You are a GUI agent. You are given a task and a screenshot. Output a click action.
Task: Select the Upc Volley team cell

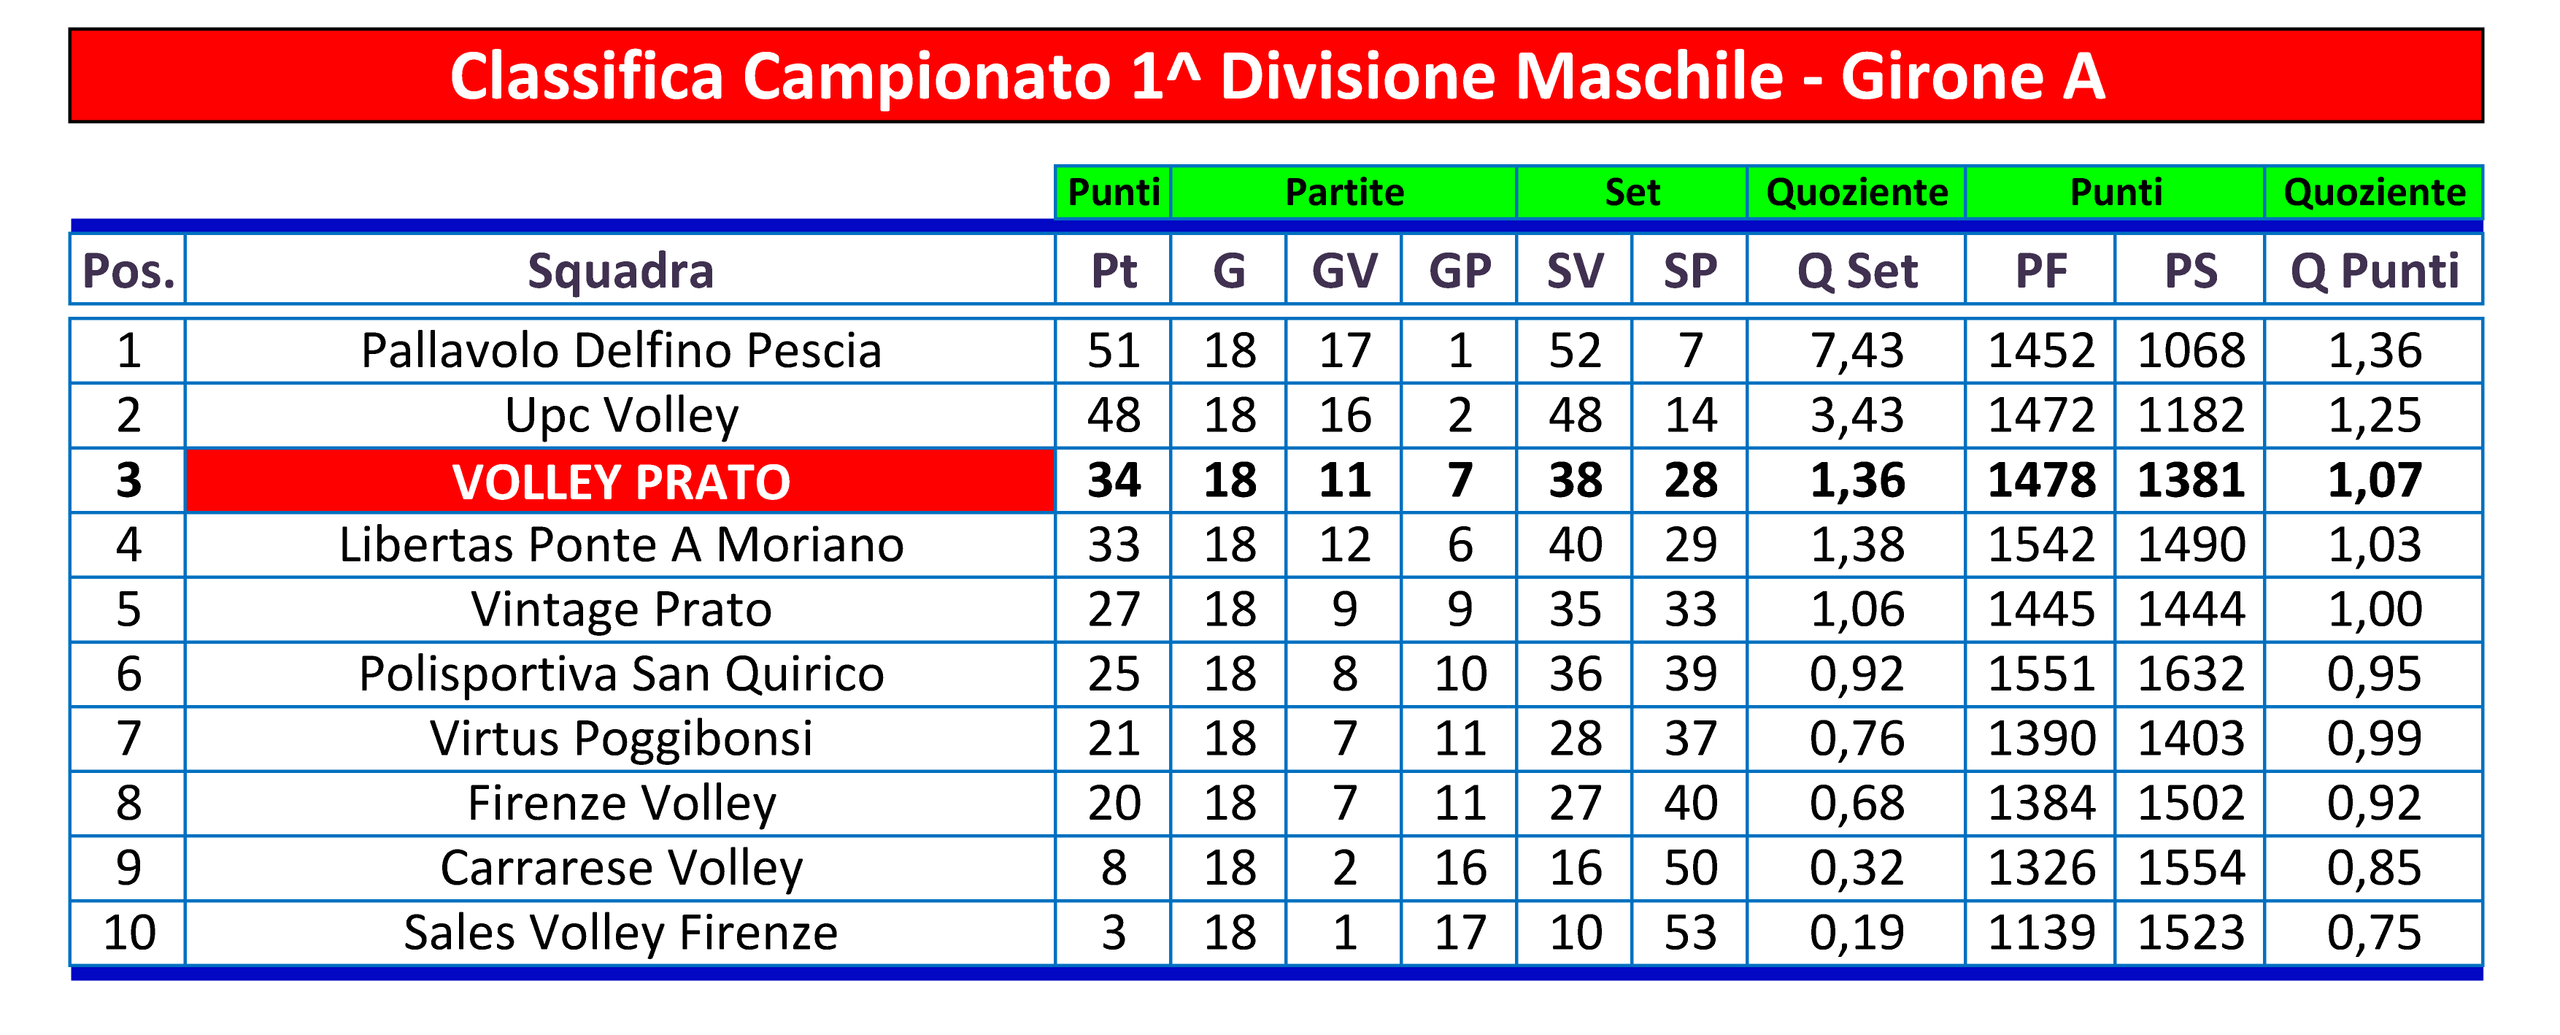(620, 415)
